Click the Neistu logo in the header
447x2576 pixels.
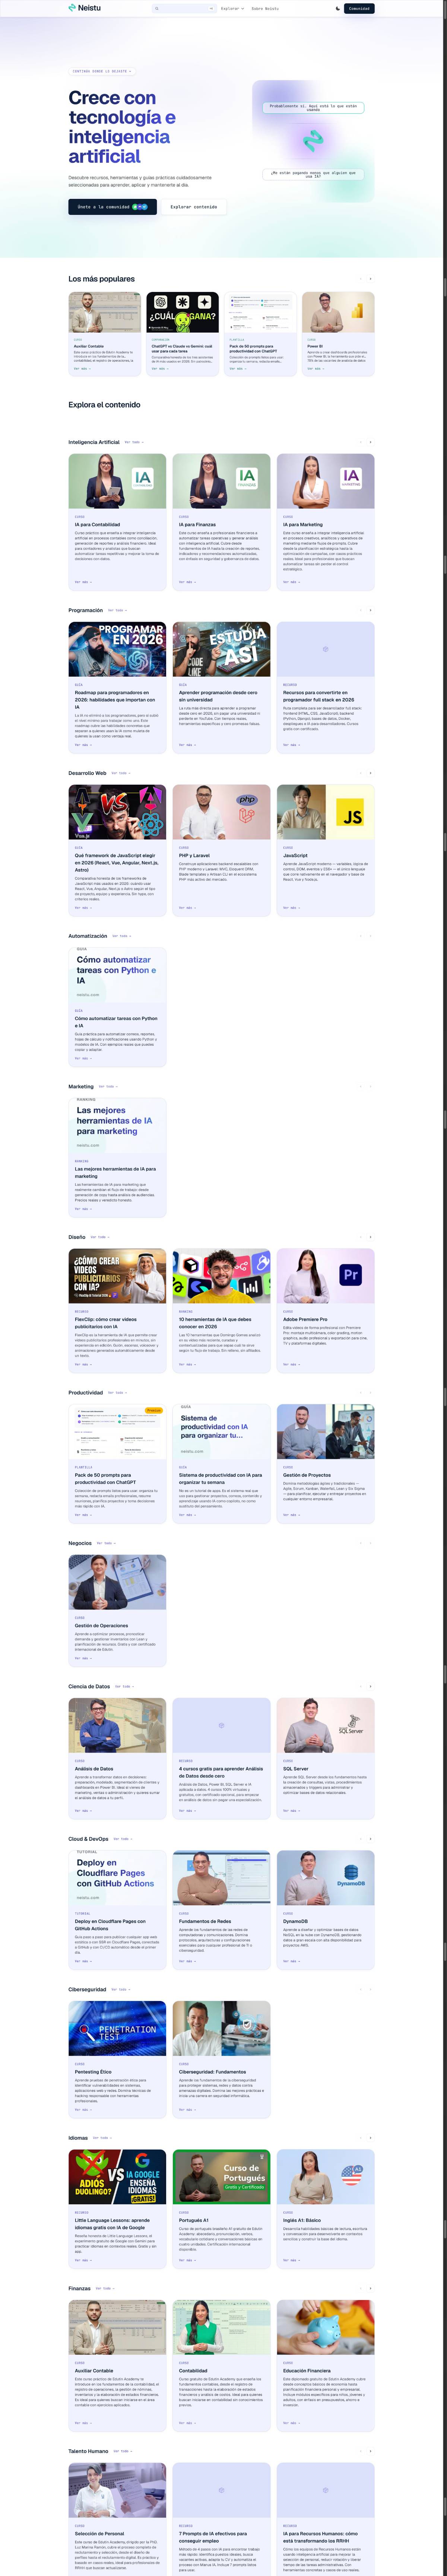point(85,8)
